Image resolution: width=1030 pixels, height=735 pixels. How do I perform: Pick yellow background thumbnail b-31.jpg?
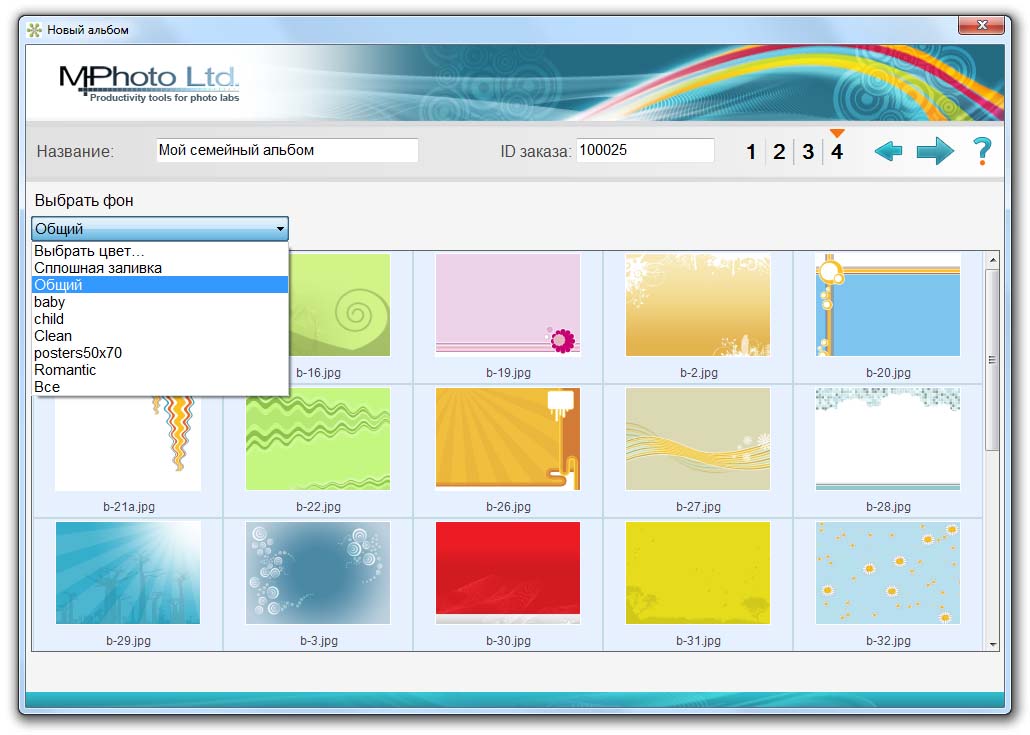point(698,573)
